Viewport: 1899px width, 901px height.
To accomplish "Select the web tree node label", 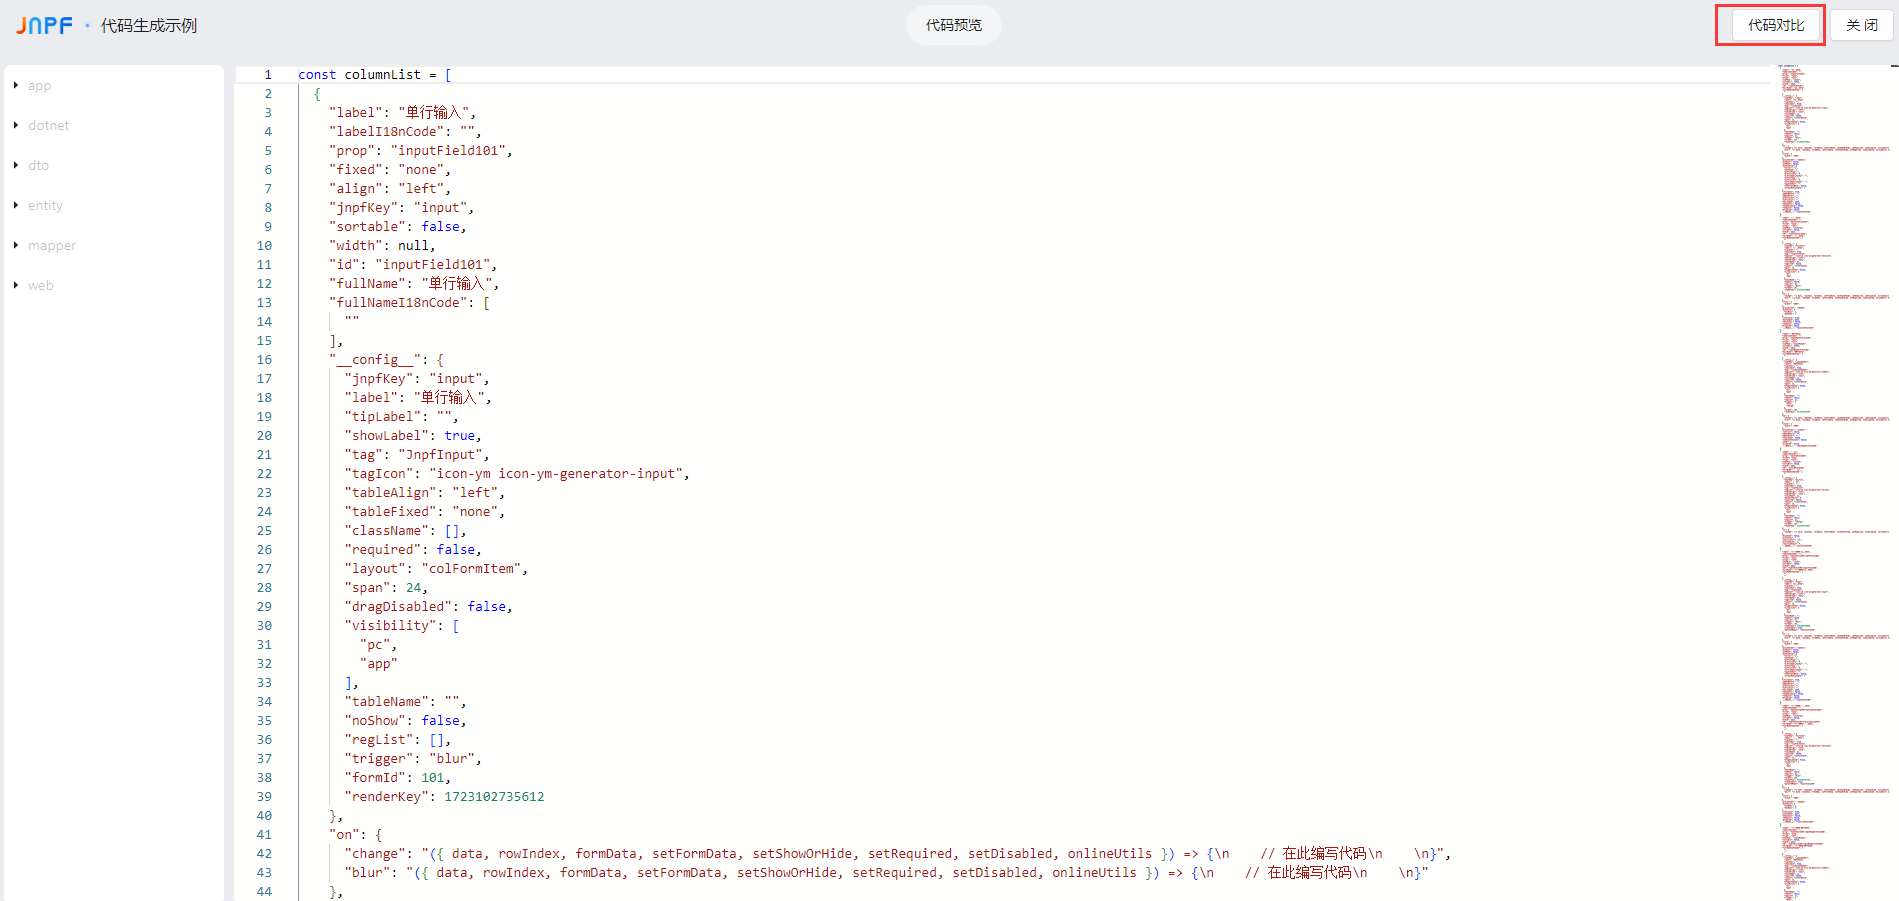I will tap(40, 285).
